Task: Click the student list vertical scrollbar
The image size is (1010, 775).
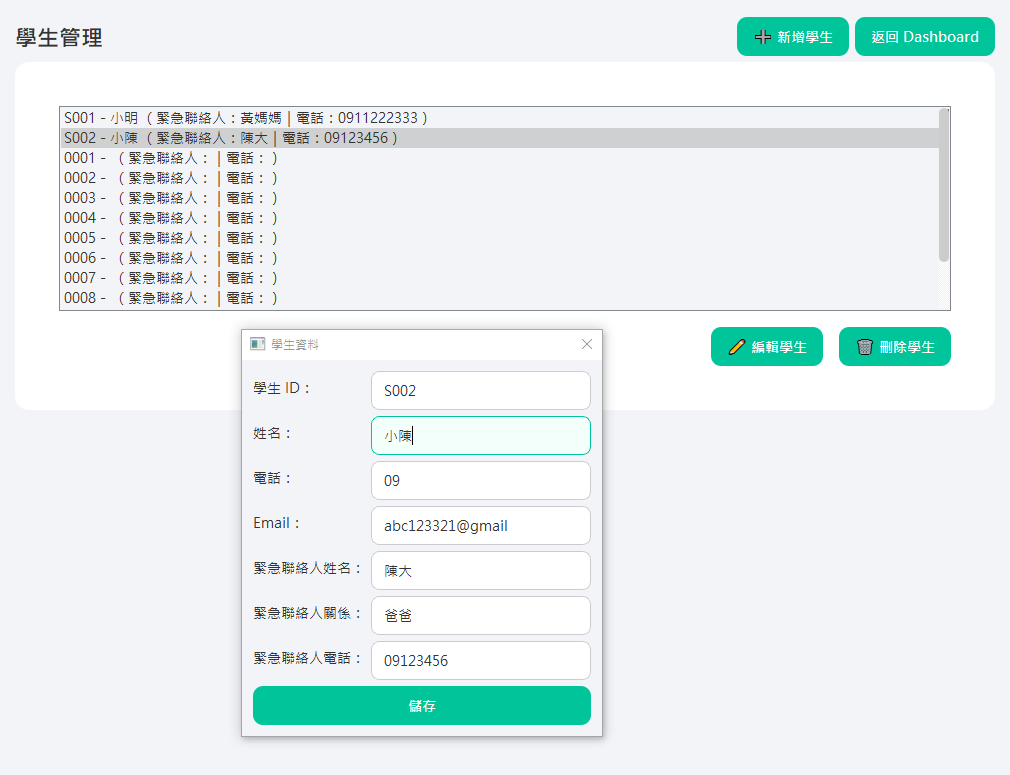Action: point(944,185)
